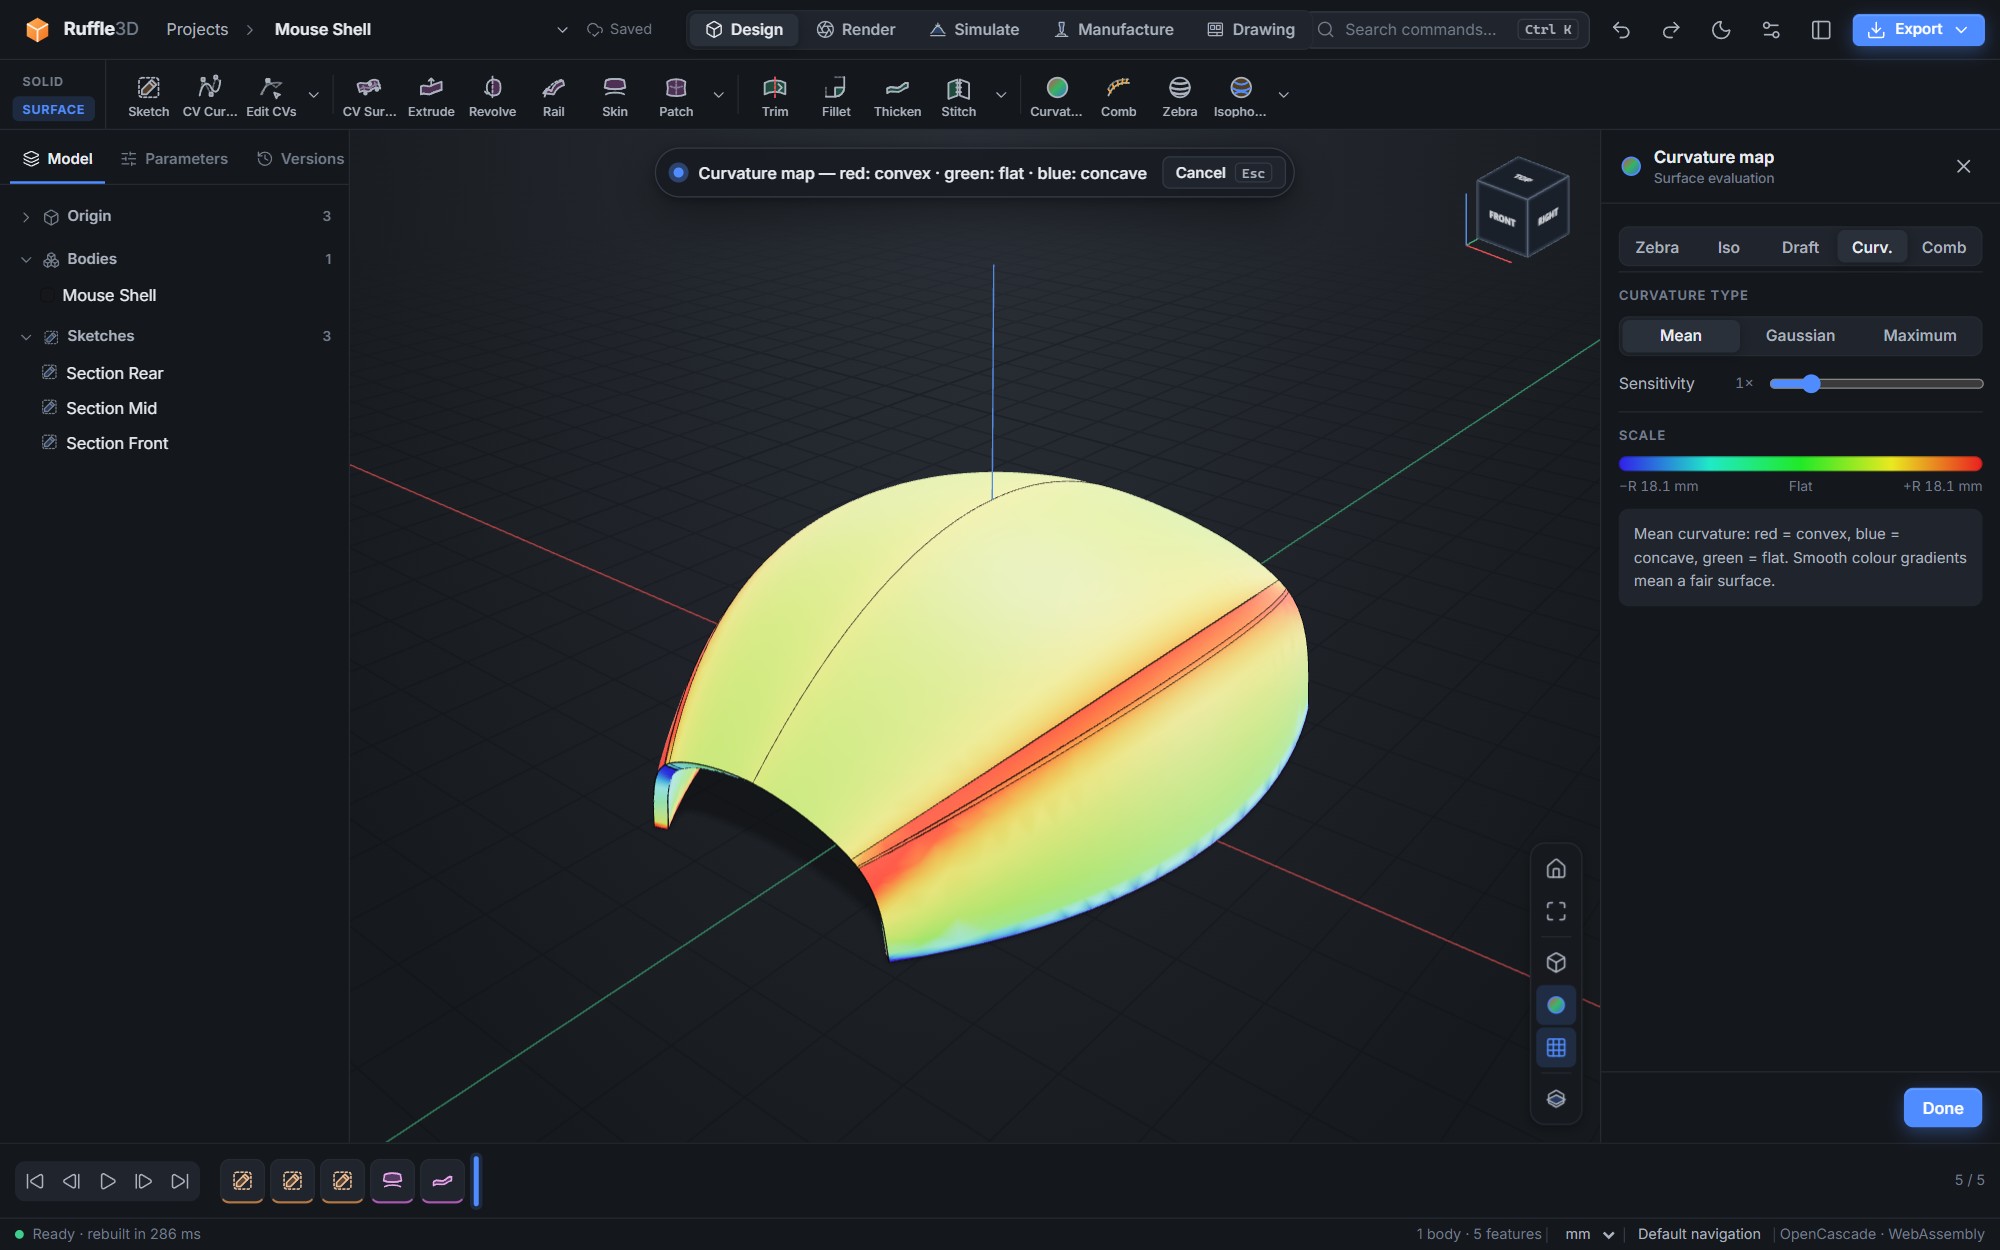Select the Skin tool
The image size is (2000, 1250).
pos(615,96)
